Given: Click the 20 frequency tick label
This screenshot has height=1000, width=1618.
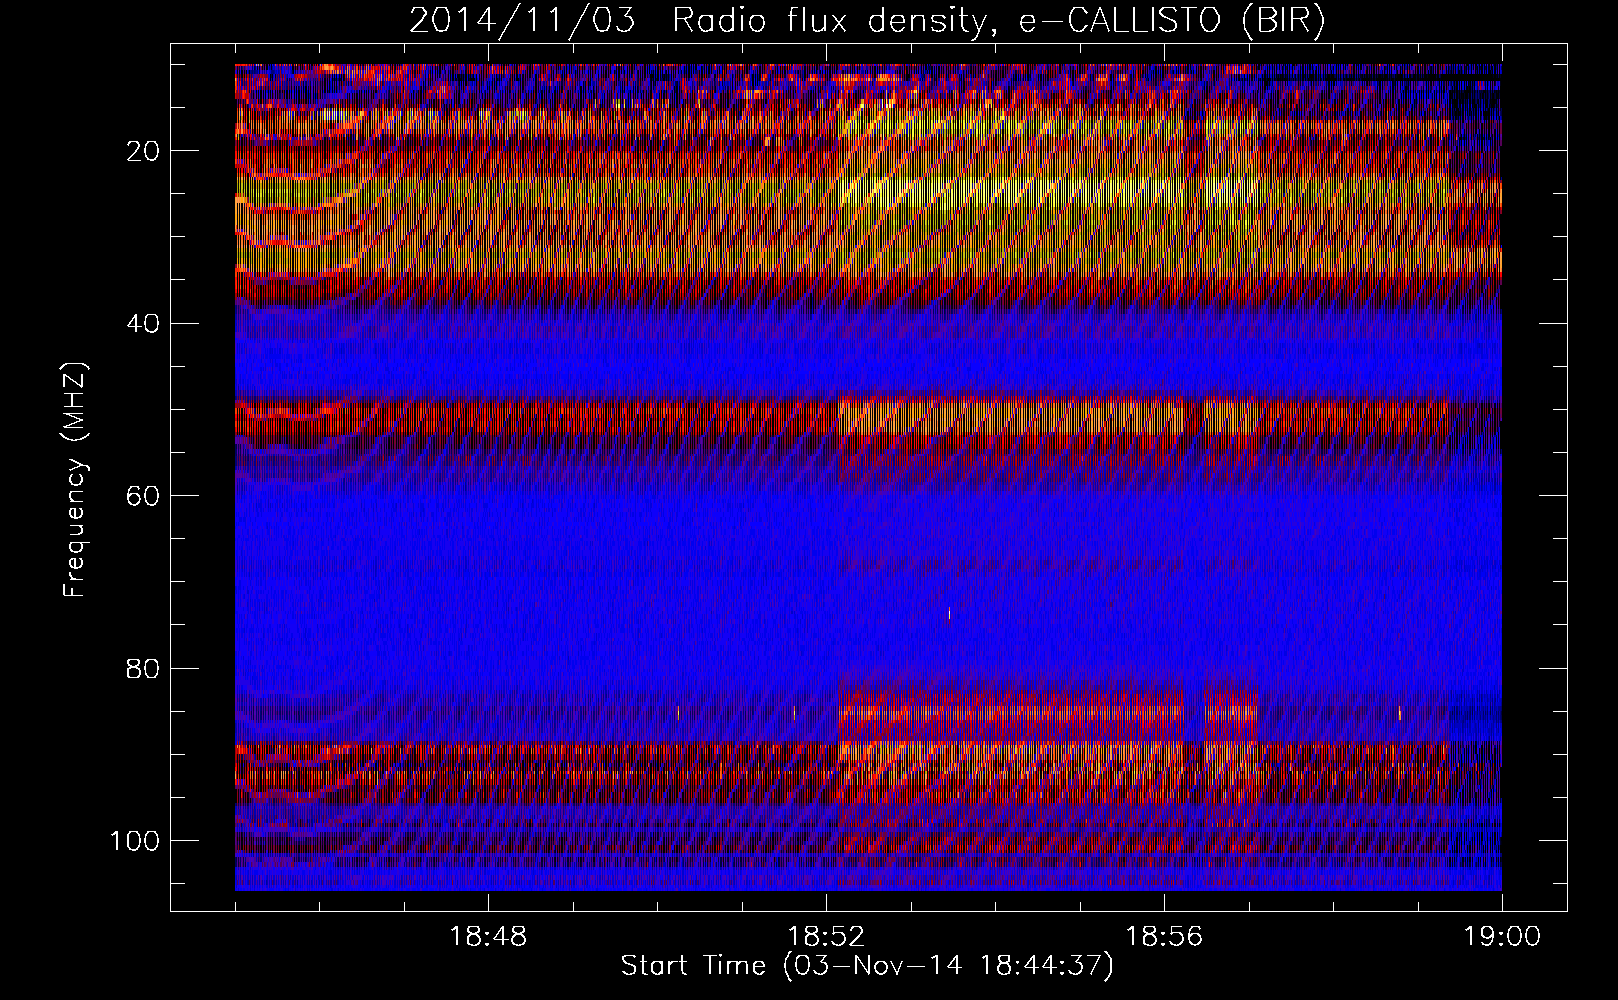Looking at the screenshot, I should click(x=144, y=151).
